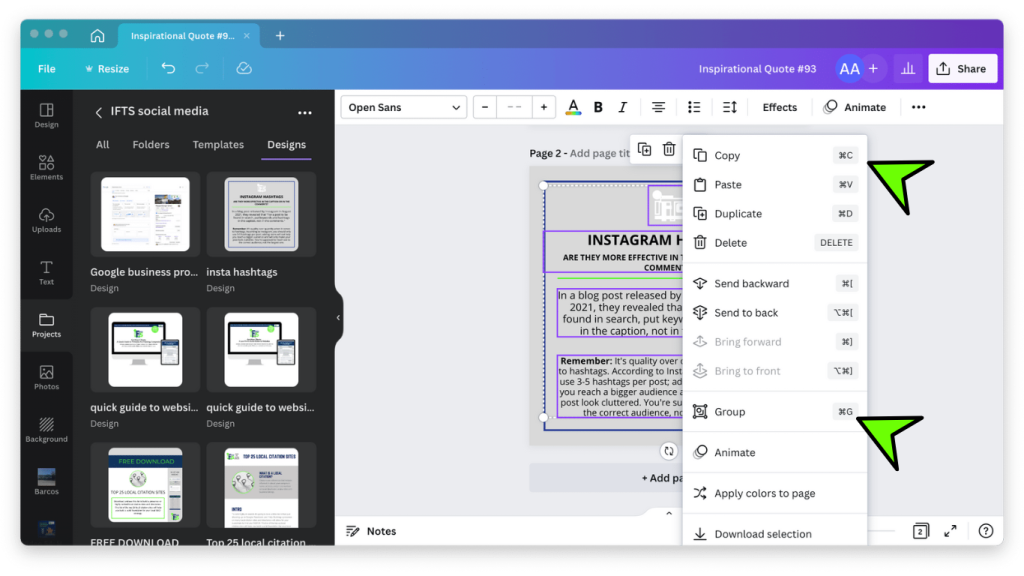Viewport: 1024px width, 576px height.
Task: Select Send to back in the context menu
Action: (x=775, y=312)
